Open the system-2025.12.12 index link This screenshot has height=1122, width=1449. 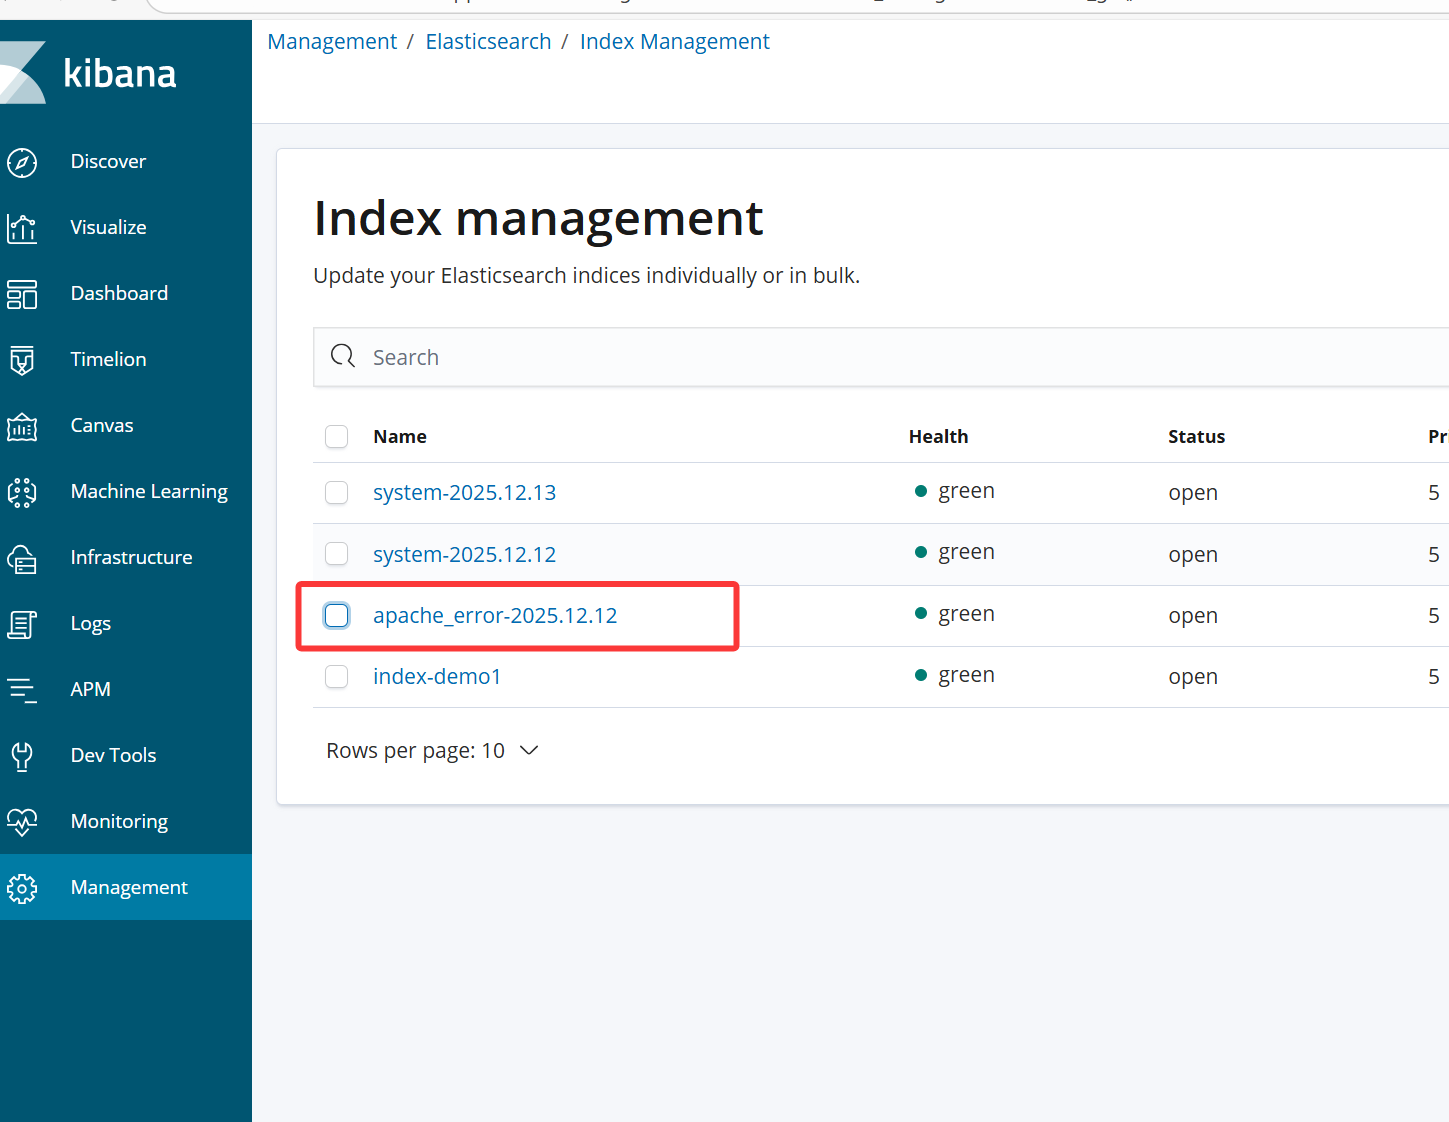tap(464, 554)
